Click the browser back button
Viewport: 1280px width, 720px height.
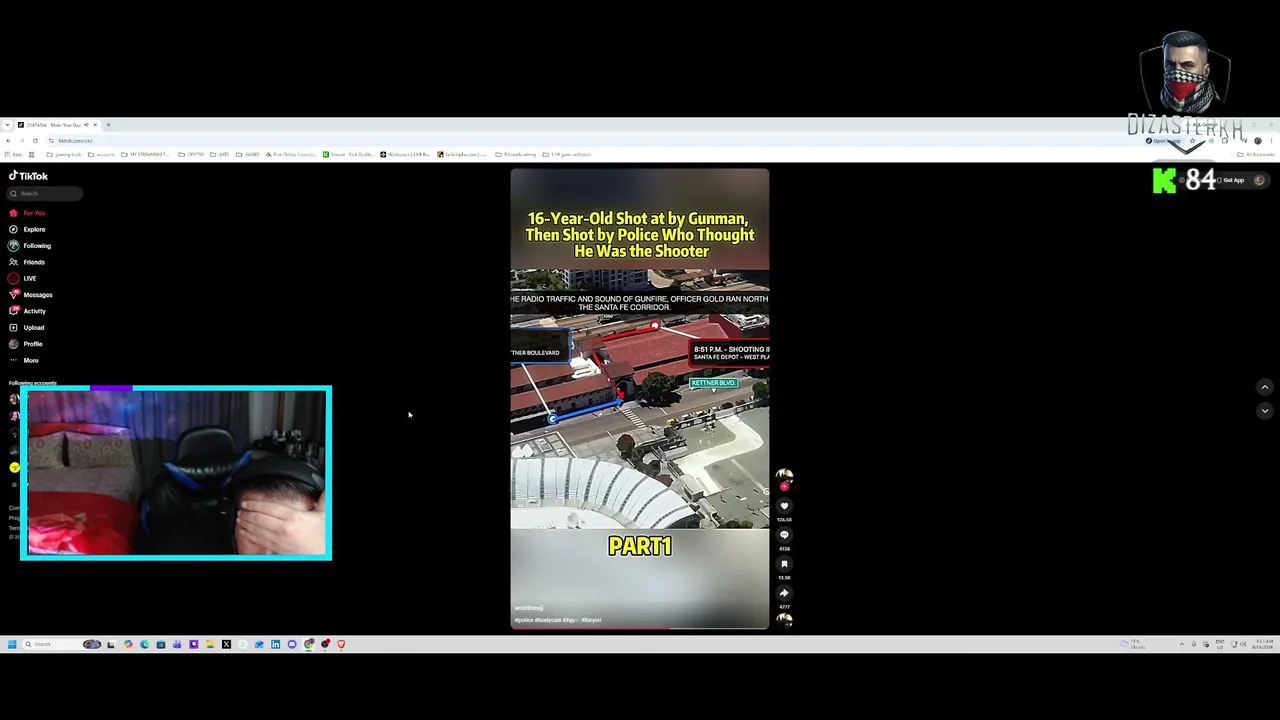click(8, 141)
